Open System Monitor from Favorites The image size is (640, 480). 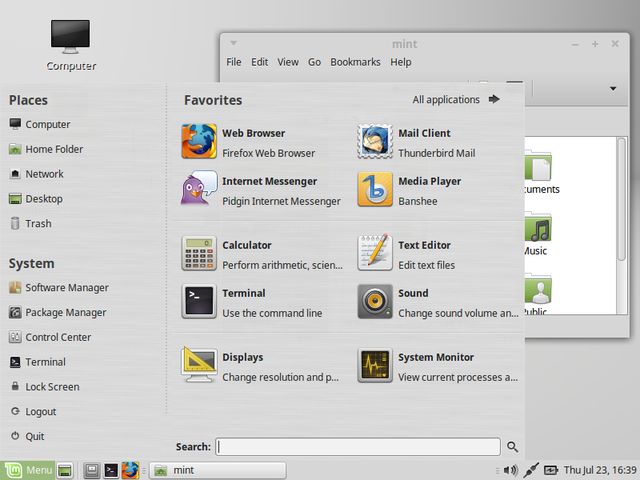tap(437, 366)
